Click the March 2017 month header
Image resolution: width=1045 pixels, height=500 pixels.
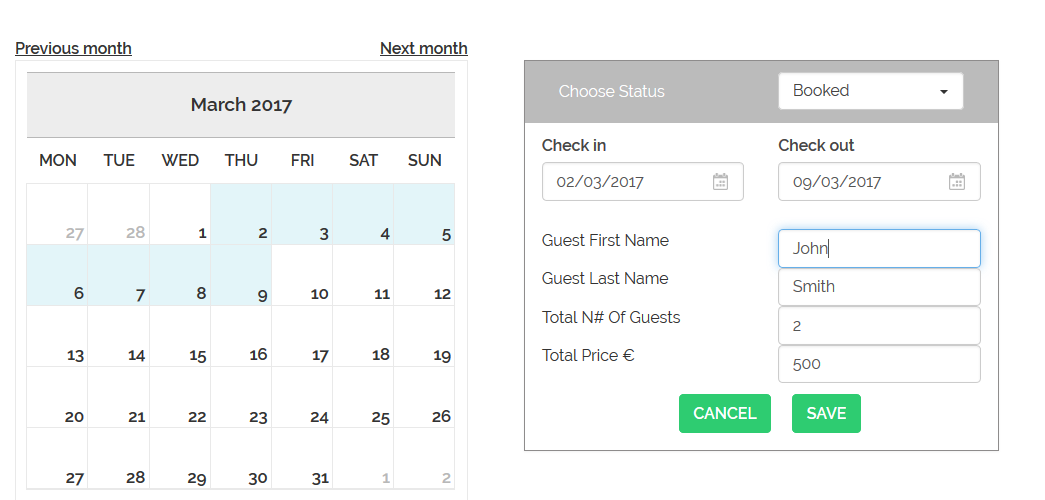pos(241,105)
